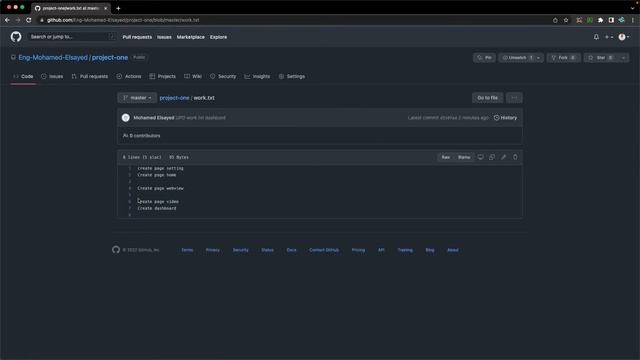The image size is (640, 360).
Task: Click Mohamed Elsayed's commit avatar
Action: (x=126, y=118)
